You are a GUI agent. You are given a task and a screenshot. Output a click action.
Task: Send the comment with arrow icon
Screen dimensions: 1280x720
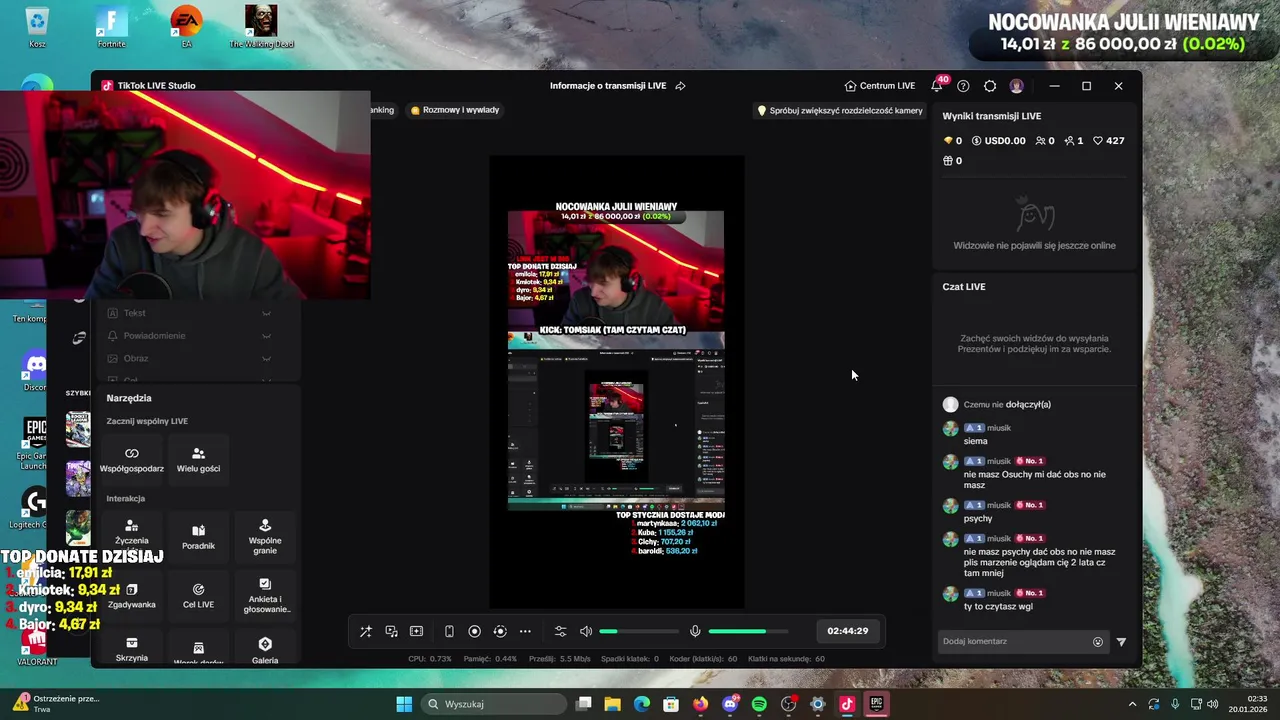[1121, 642]
